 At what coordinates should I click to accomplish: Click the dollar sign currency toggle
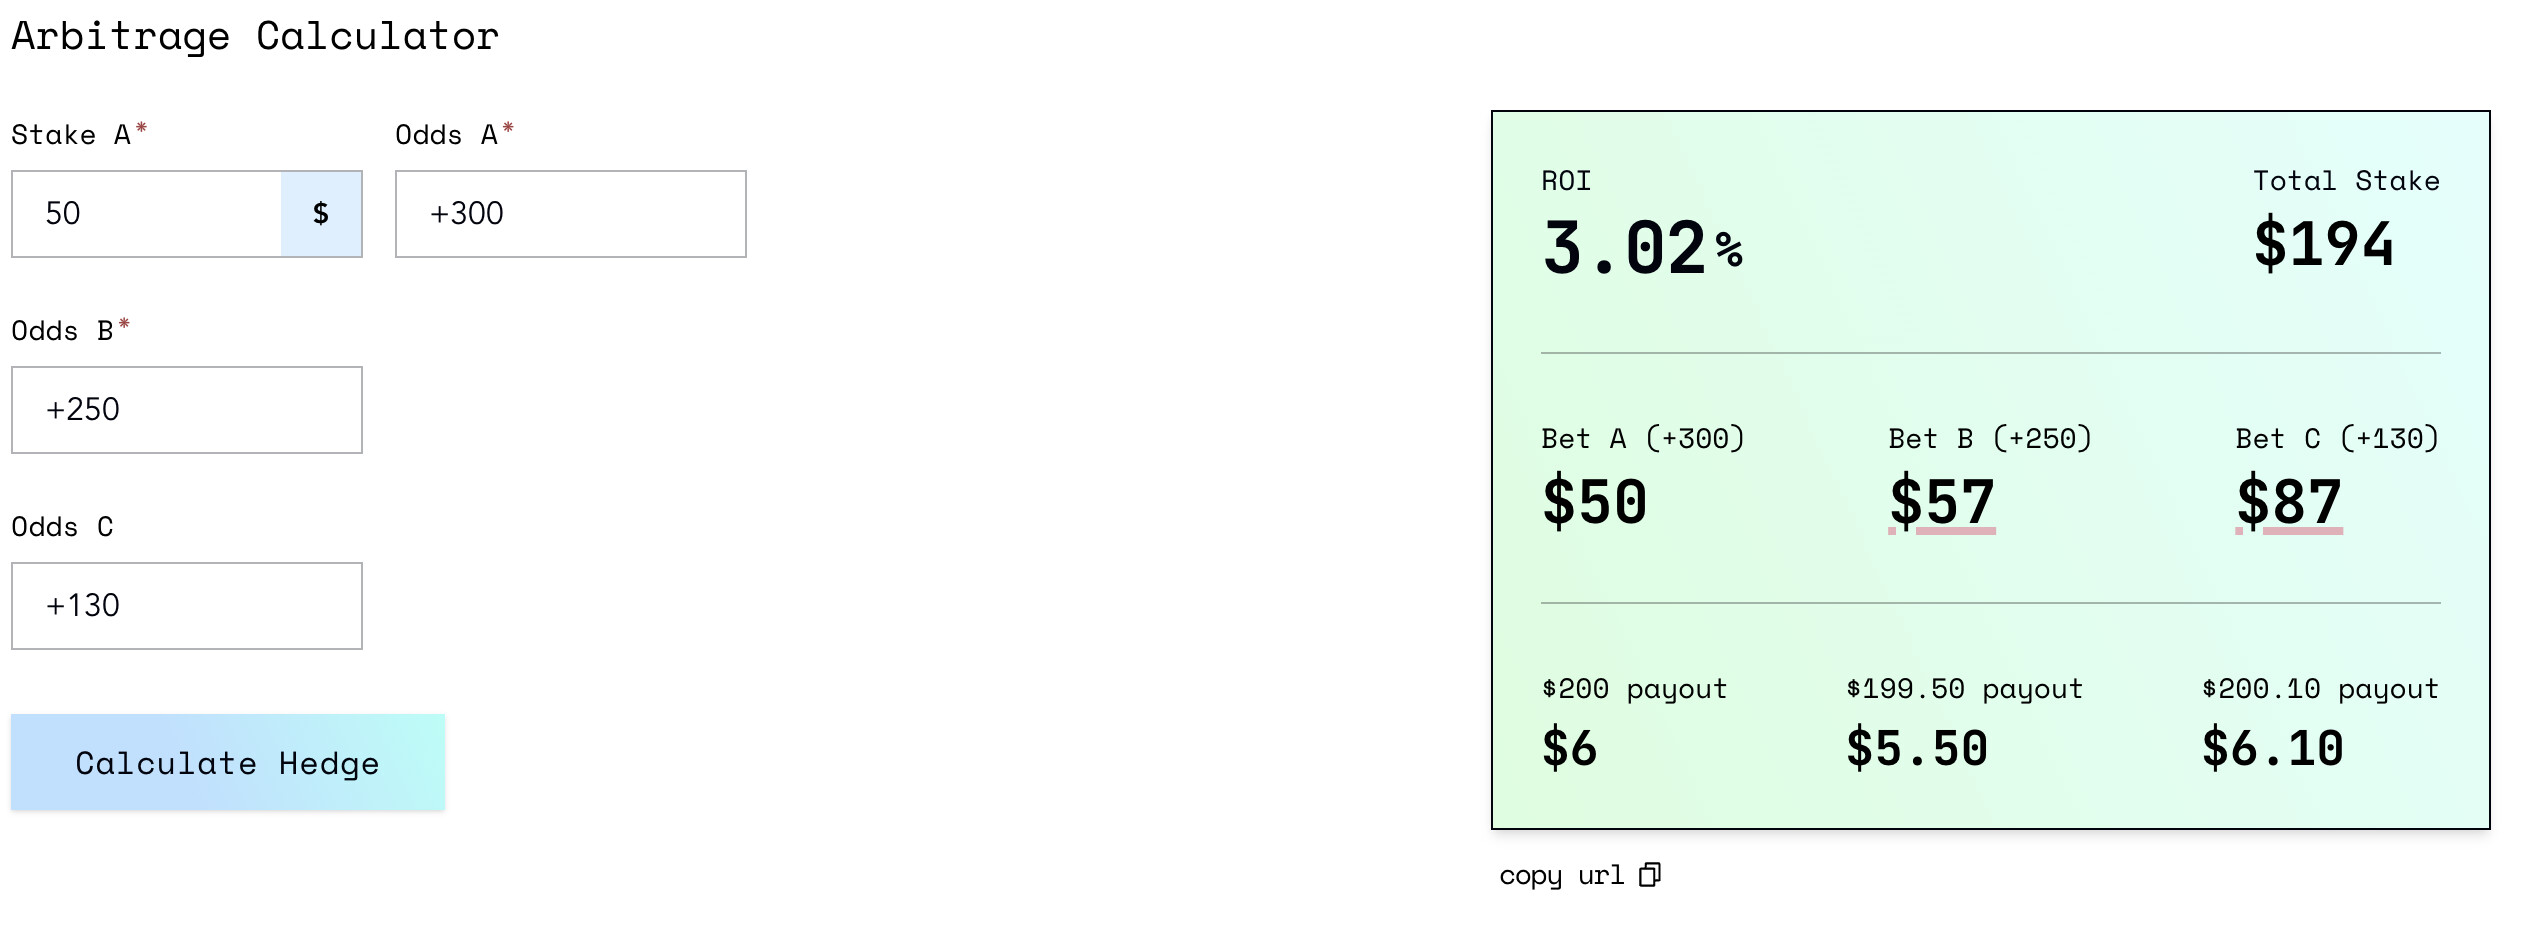tap(321, 214)
